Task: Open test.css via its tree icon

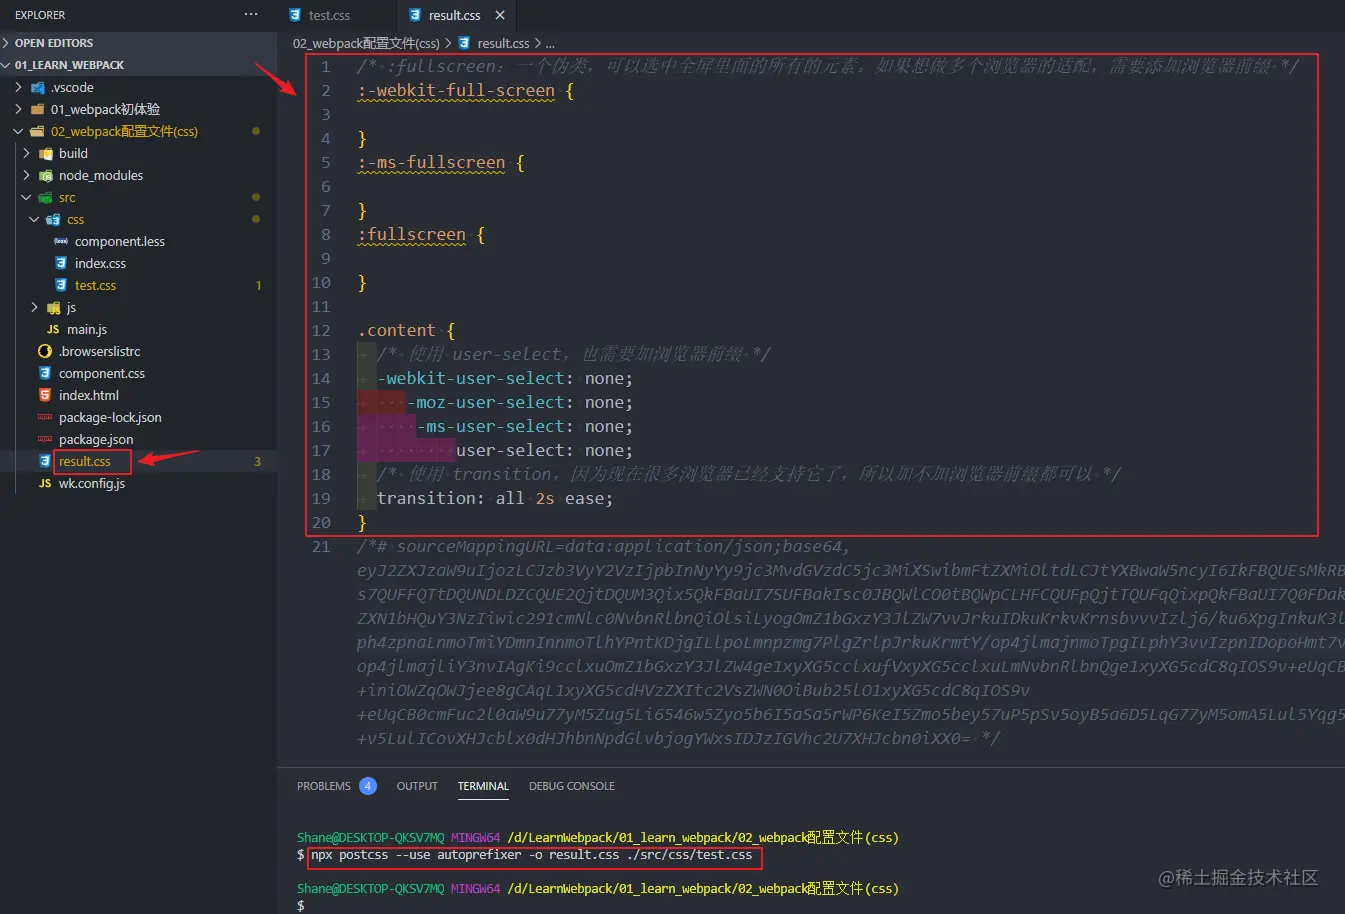Action: [61, 285]
